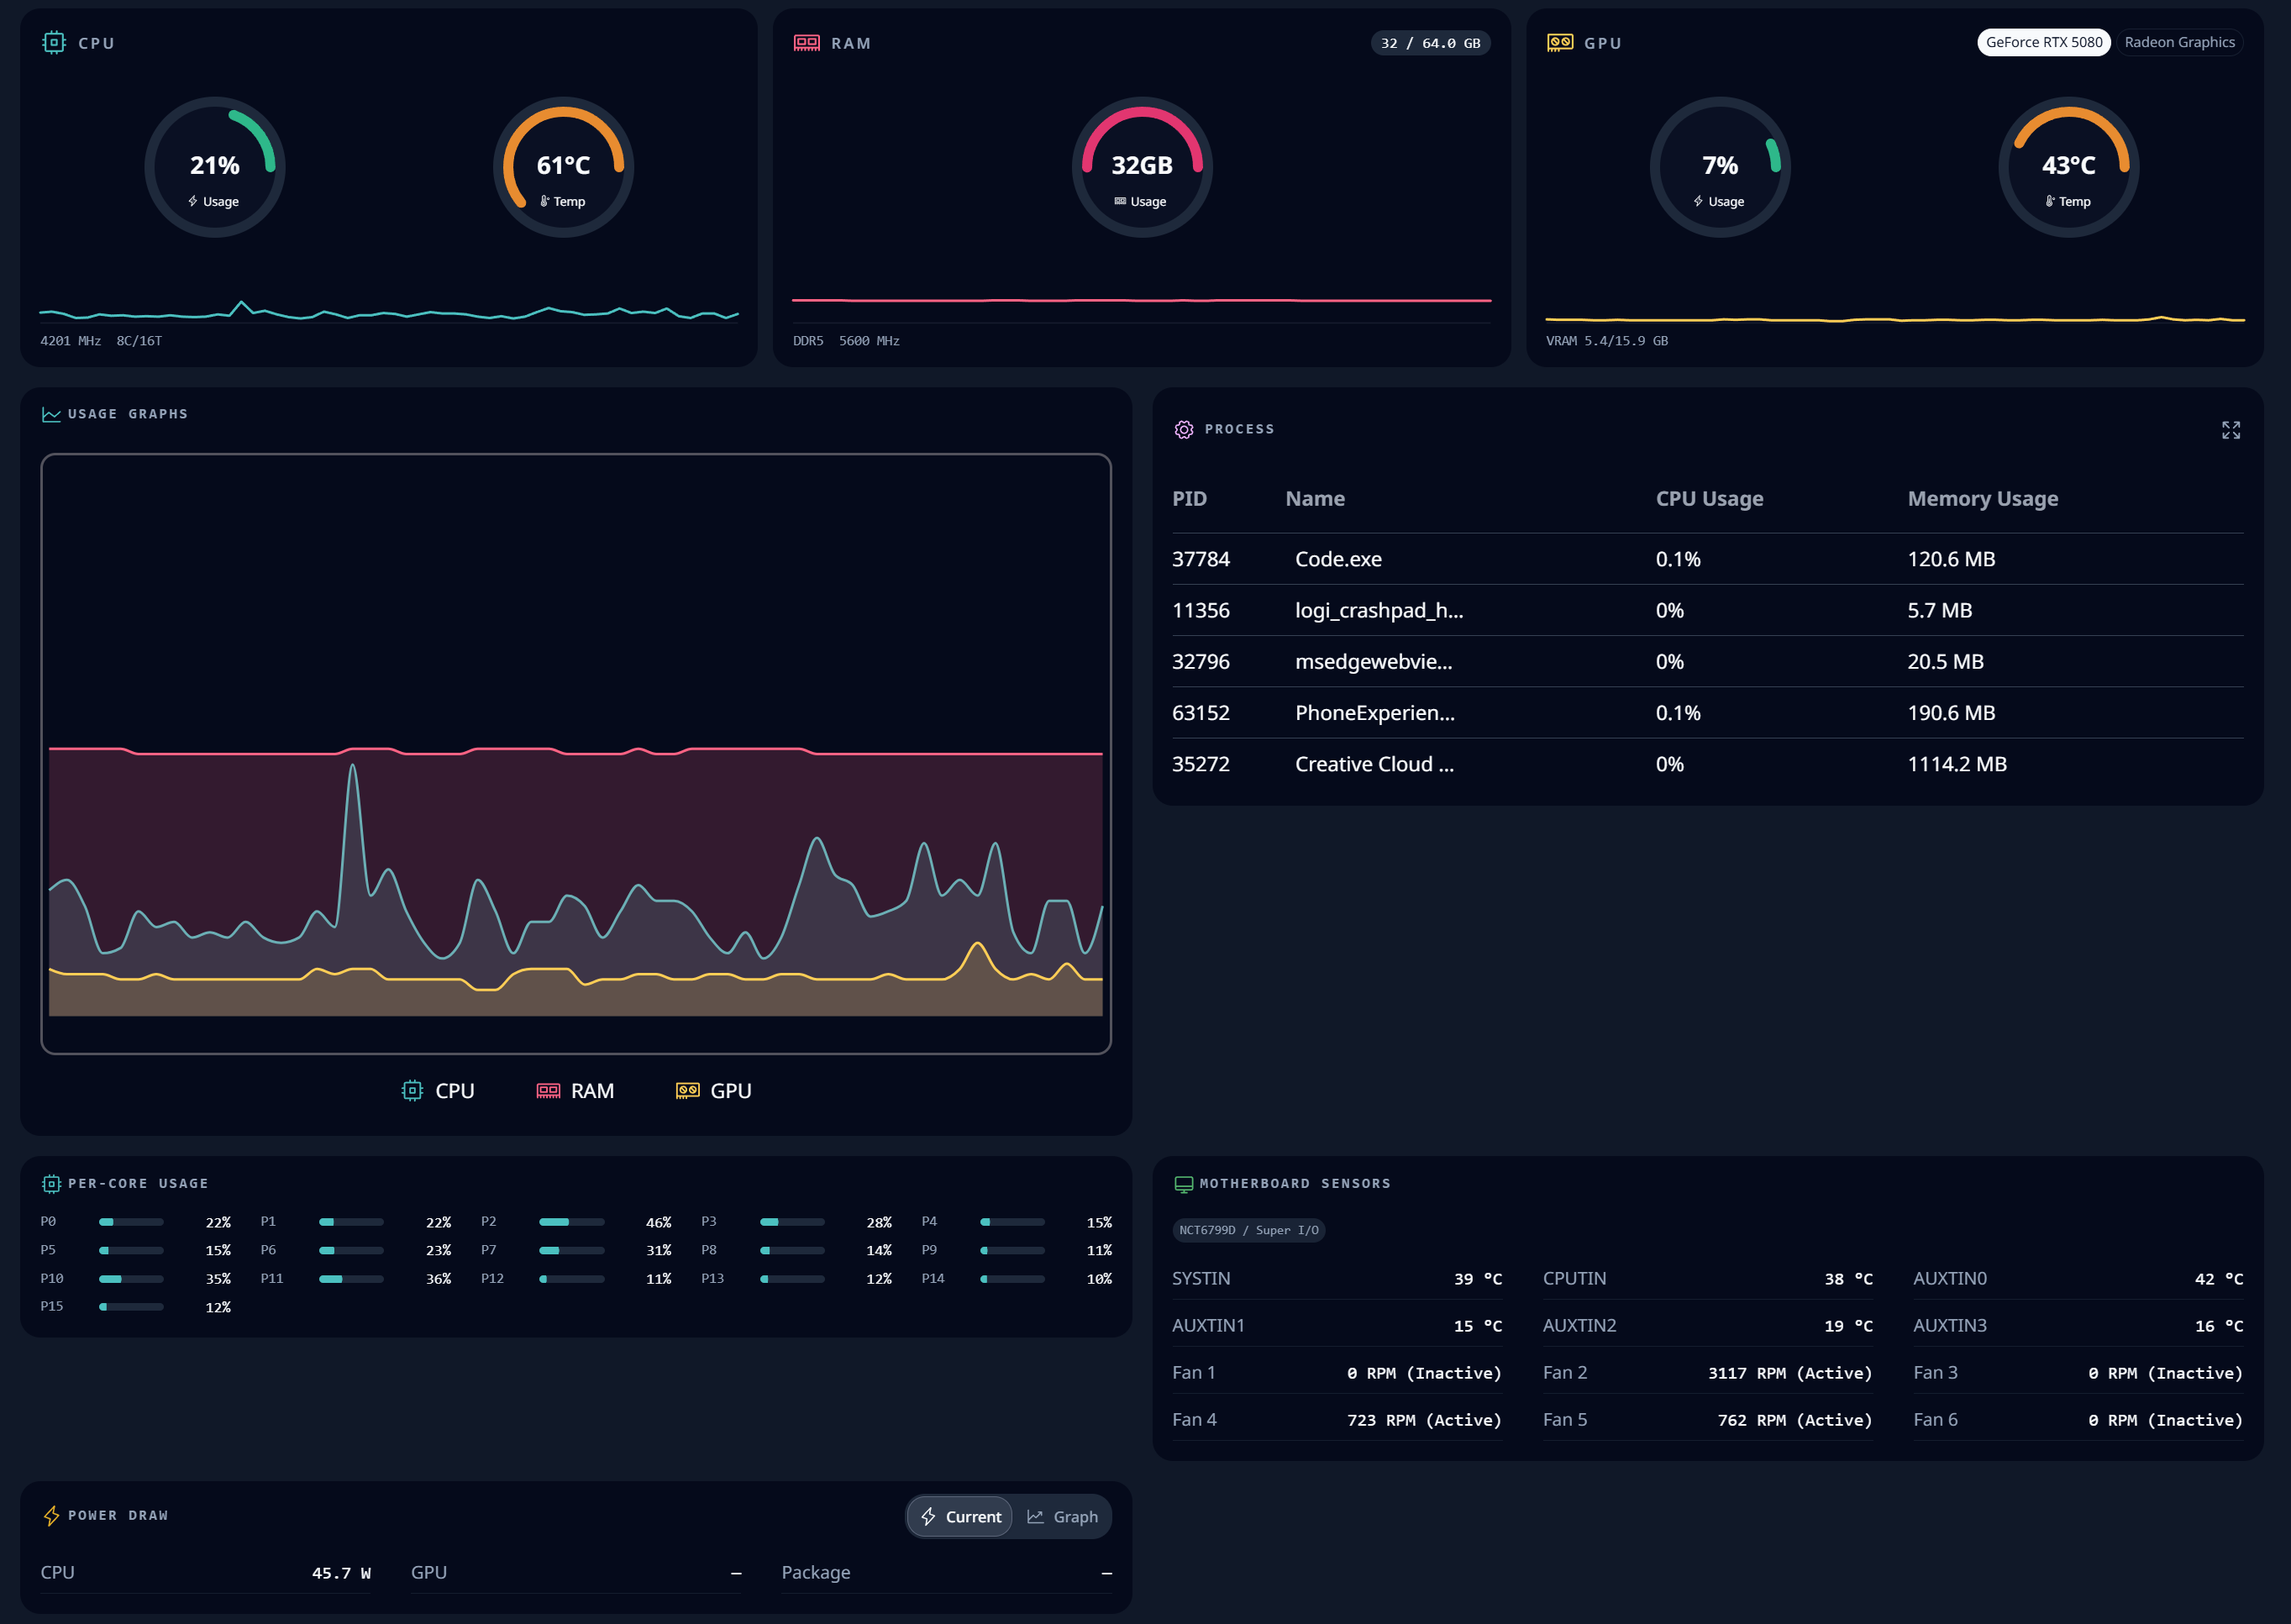Screen dimensions: 2291x1624
Task: Click the CPU legend chip icon below the graph
Action: coord(411,1090)
